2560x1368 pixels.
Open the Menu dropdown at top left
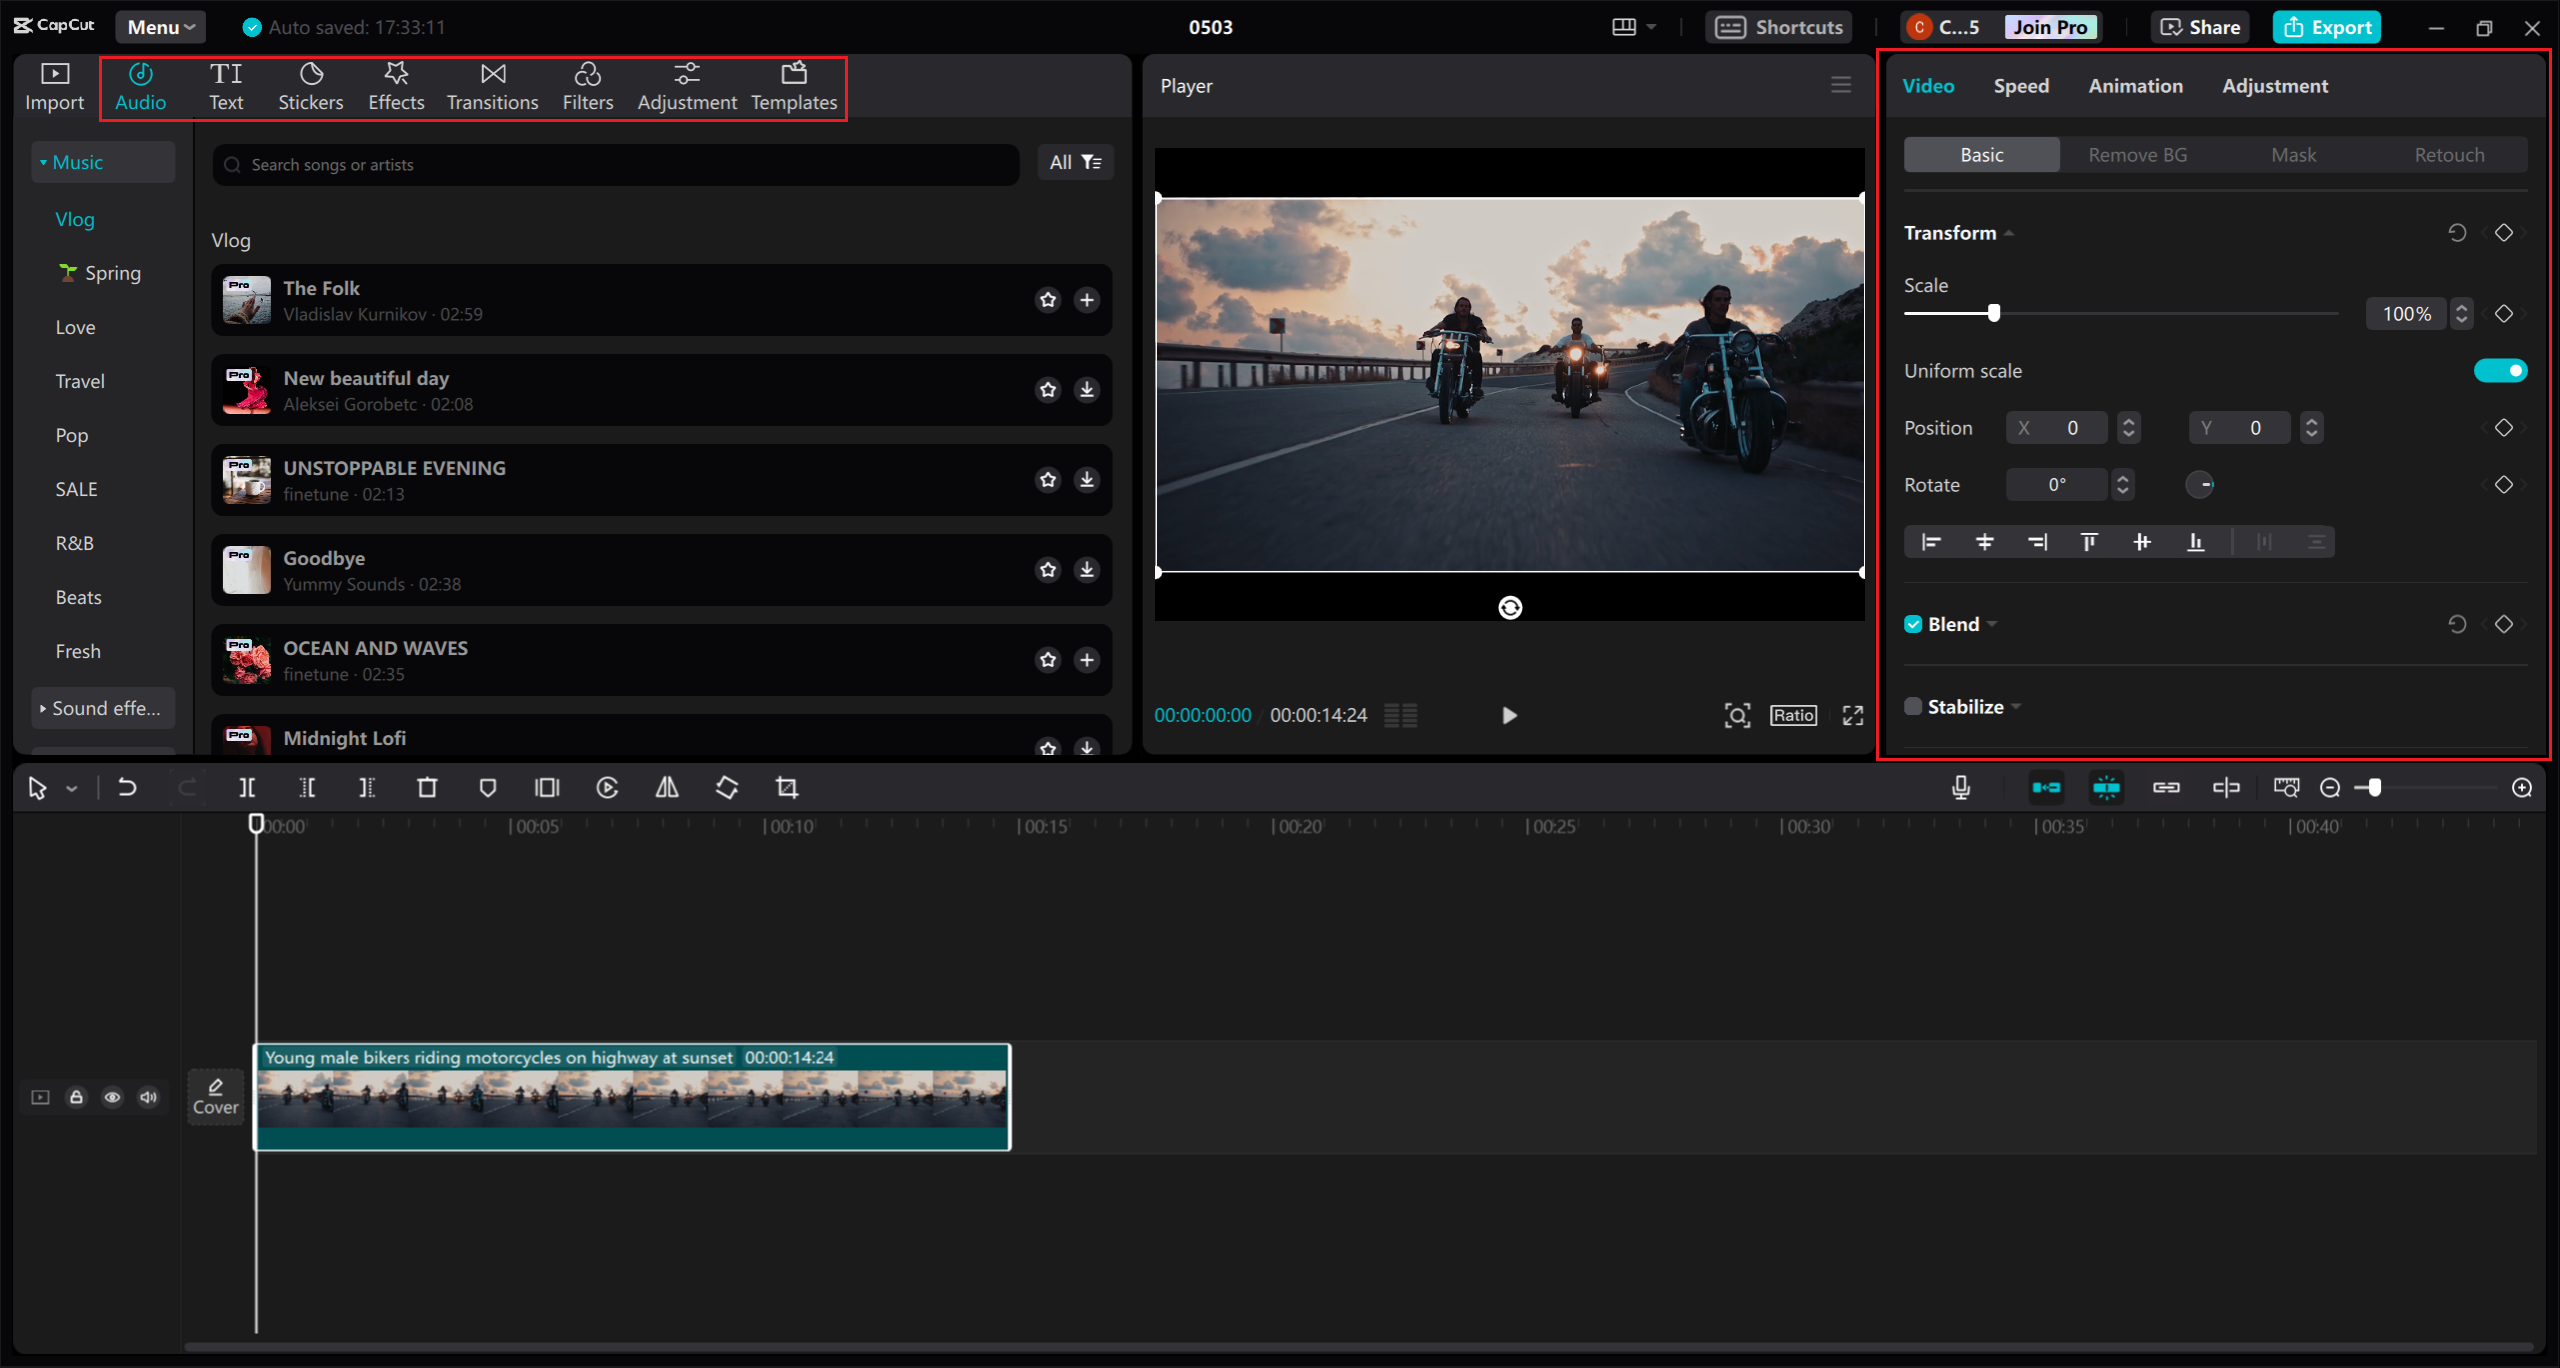tap(160, 27)
